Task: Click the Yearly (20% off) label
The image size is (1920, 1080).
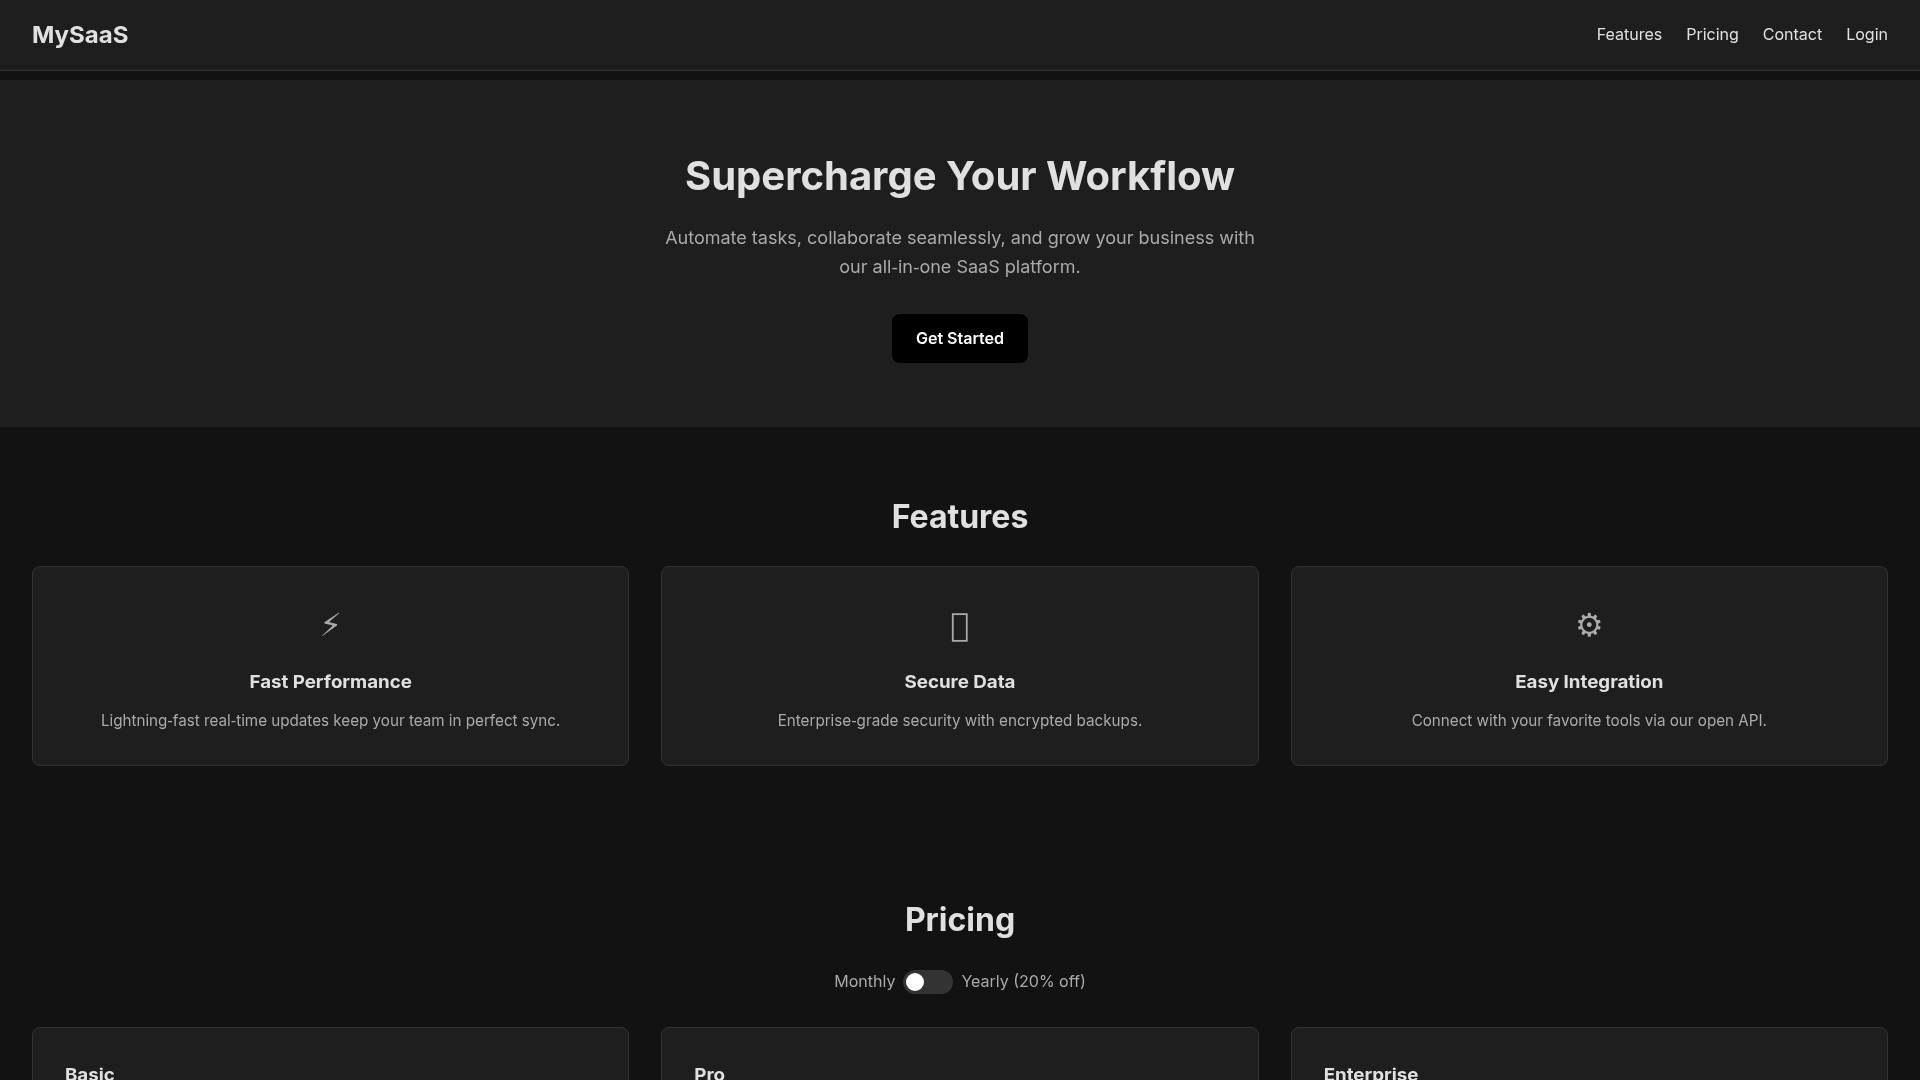Action: coord(1023,982)
